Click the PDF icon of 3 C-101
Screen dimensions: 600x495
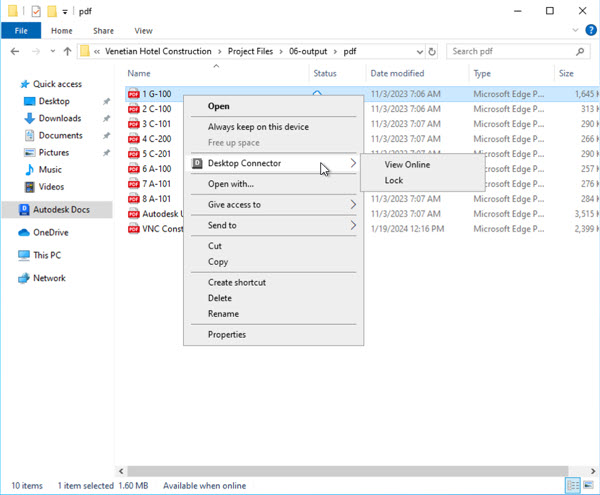coord(134,124)
